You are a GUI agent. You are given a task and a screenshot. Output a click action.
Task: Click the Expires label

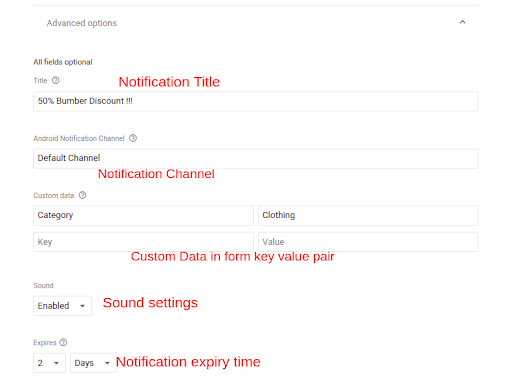pos(45,343)
